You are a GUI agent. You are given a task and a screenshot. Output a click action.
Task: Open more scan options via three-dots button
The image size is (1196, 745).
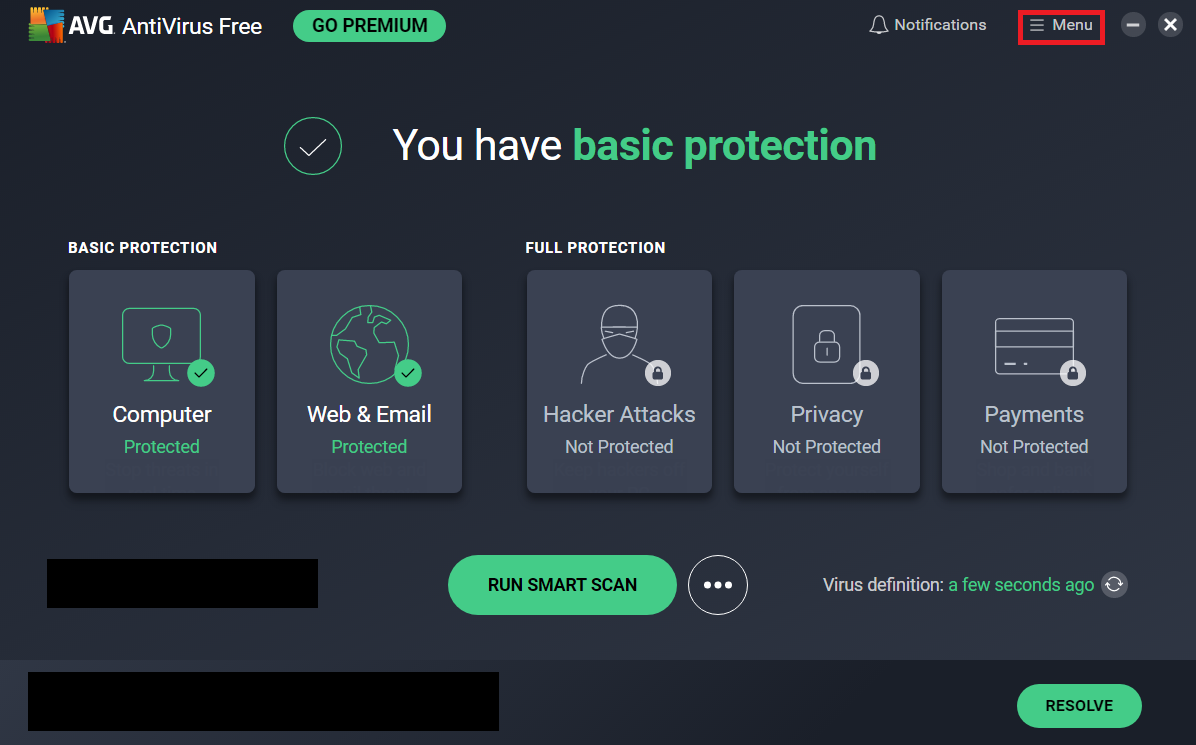718,585
